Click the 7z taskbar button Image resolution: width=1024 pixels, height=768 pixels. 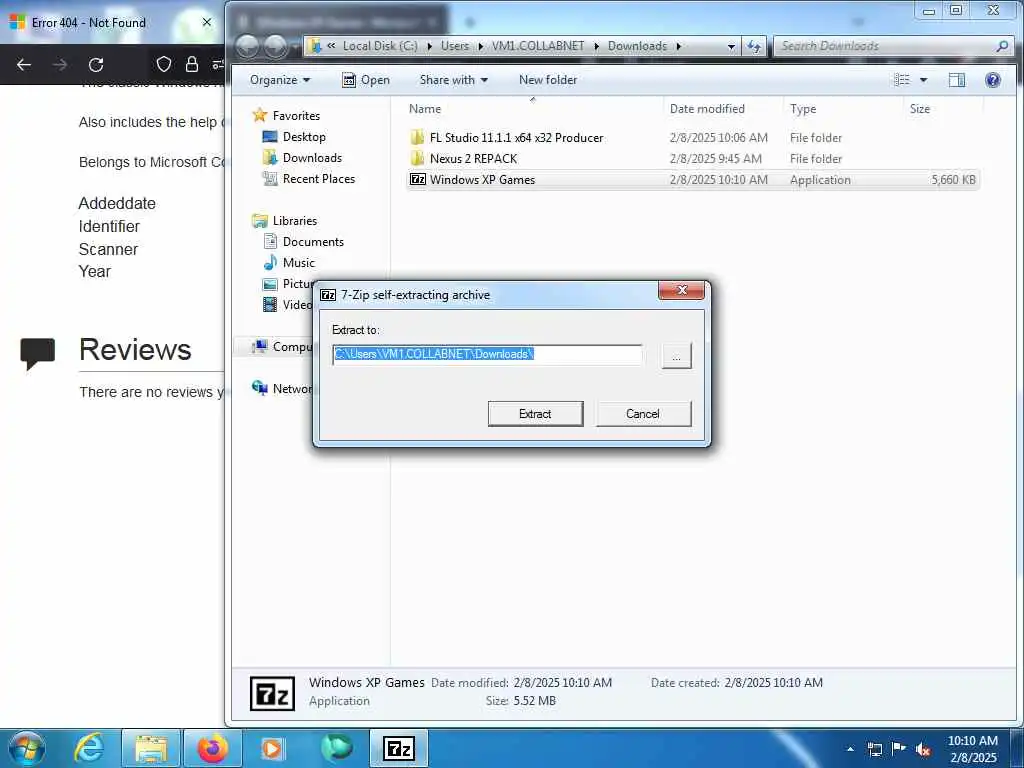click(x=399, y=748)
